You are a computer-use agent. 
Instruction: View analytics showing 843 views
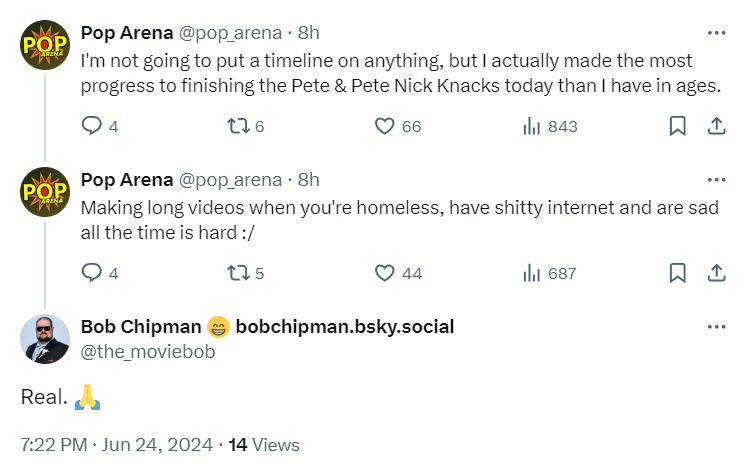click(534, 127)
